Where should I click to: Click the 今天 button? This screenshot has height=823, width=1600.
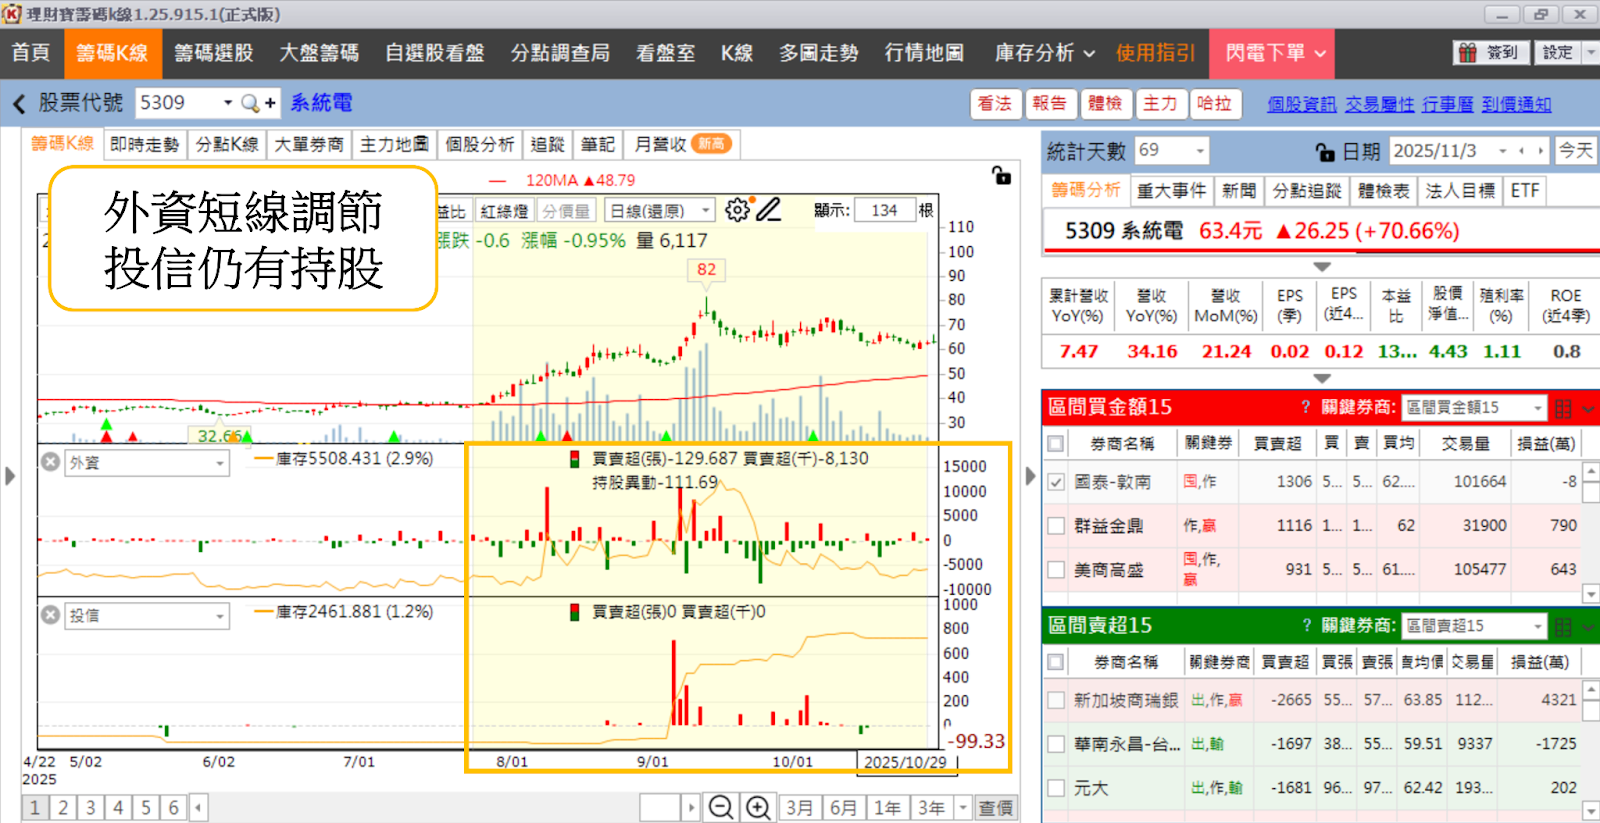coord(1576,151)
